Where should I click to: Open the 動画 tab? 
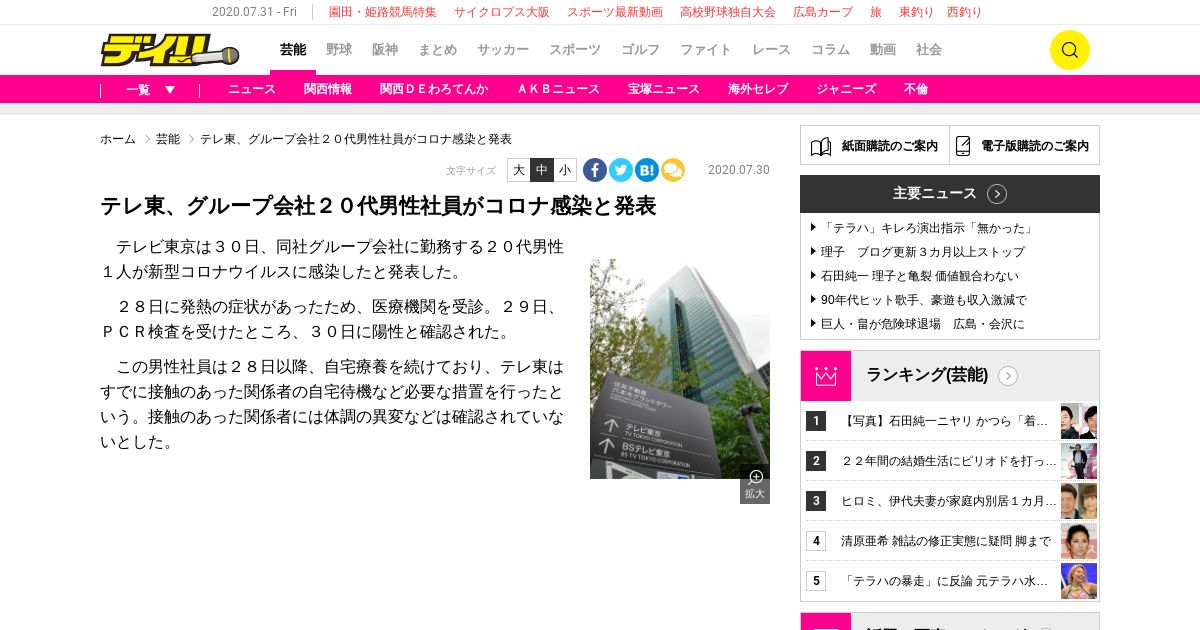pyautogui.click(x=883, y=50)
